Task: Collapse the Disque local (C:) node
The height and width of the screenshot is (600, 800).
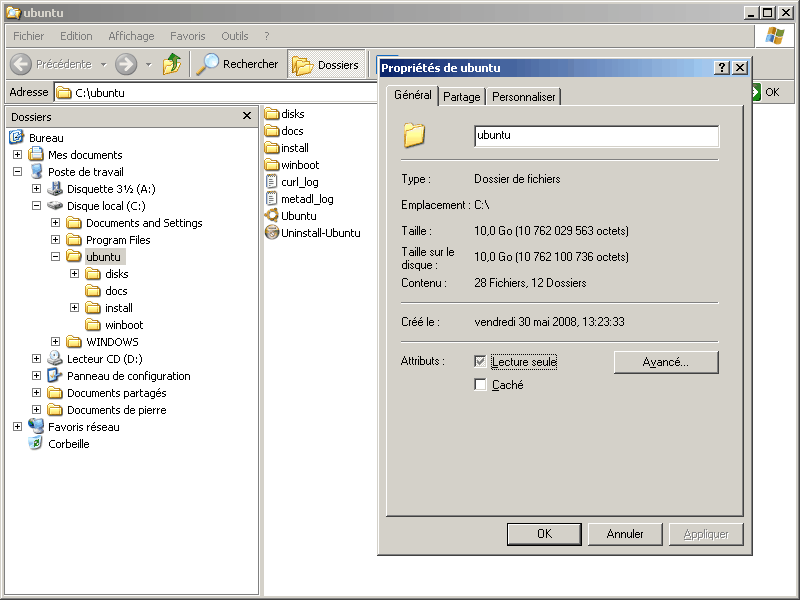Action: (36, 206)
